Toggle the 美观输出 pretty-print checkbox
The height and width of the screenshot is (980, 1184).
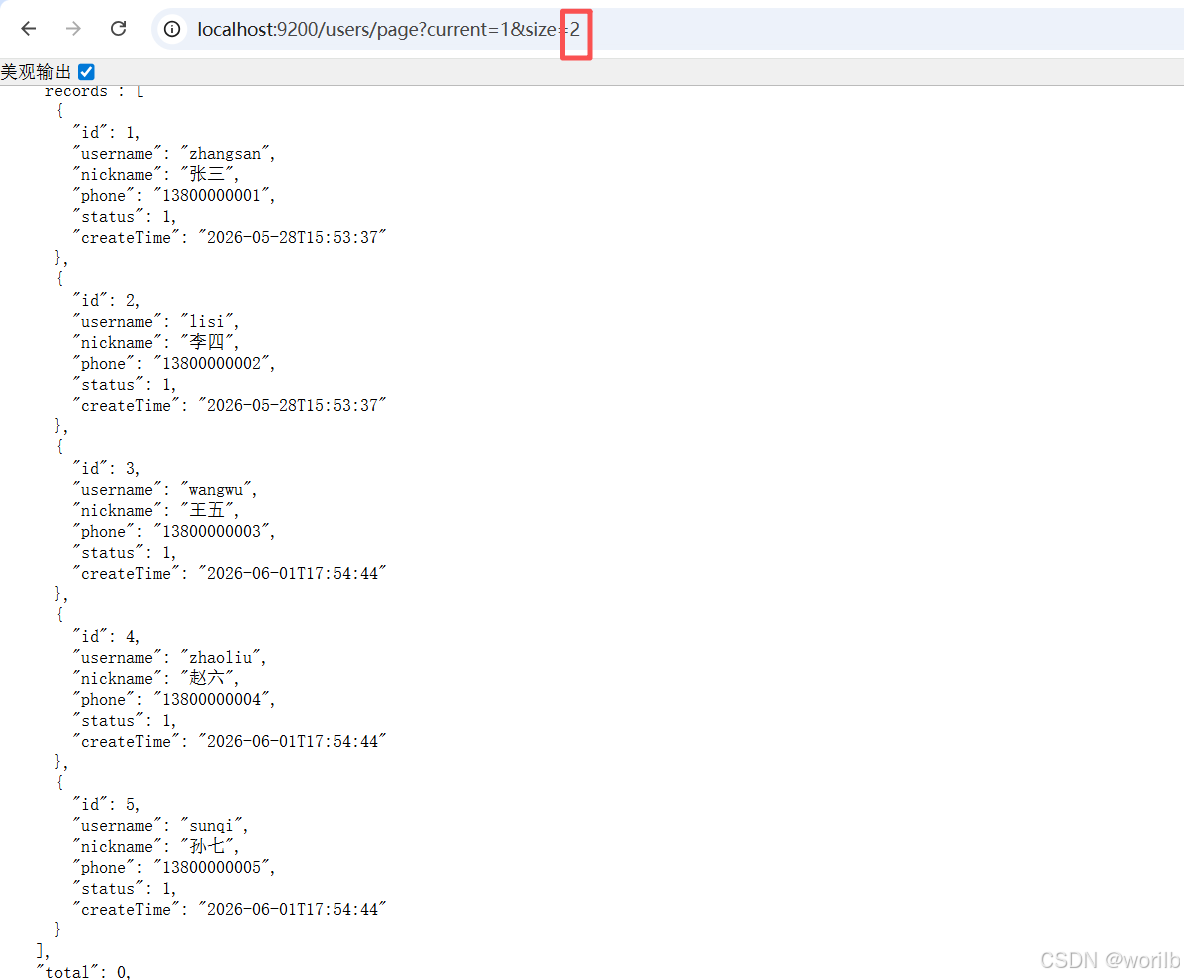(x=86, y=72)
